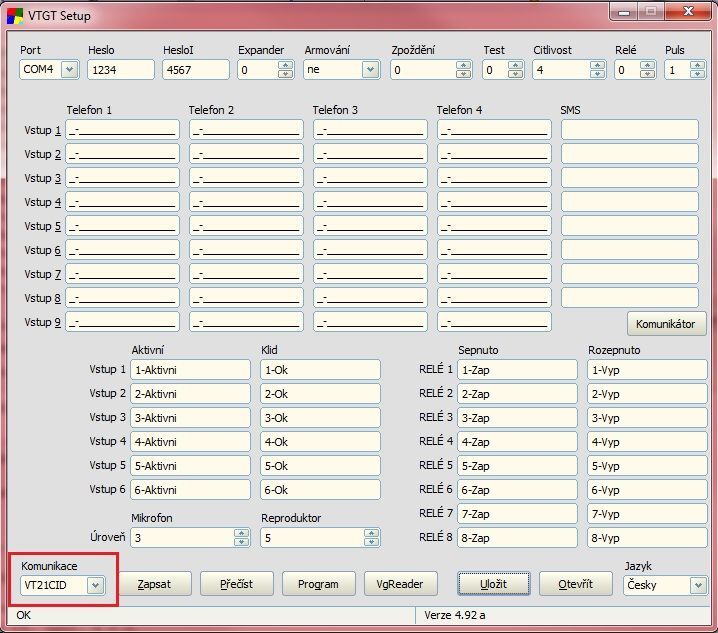Decrease the Reproduktor level

click(371, 542)
